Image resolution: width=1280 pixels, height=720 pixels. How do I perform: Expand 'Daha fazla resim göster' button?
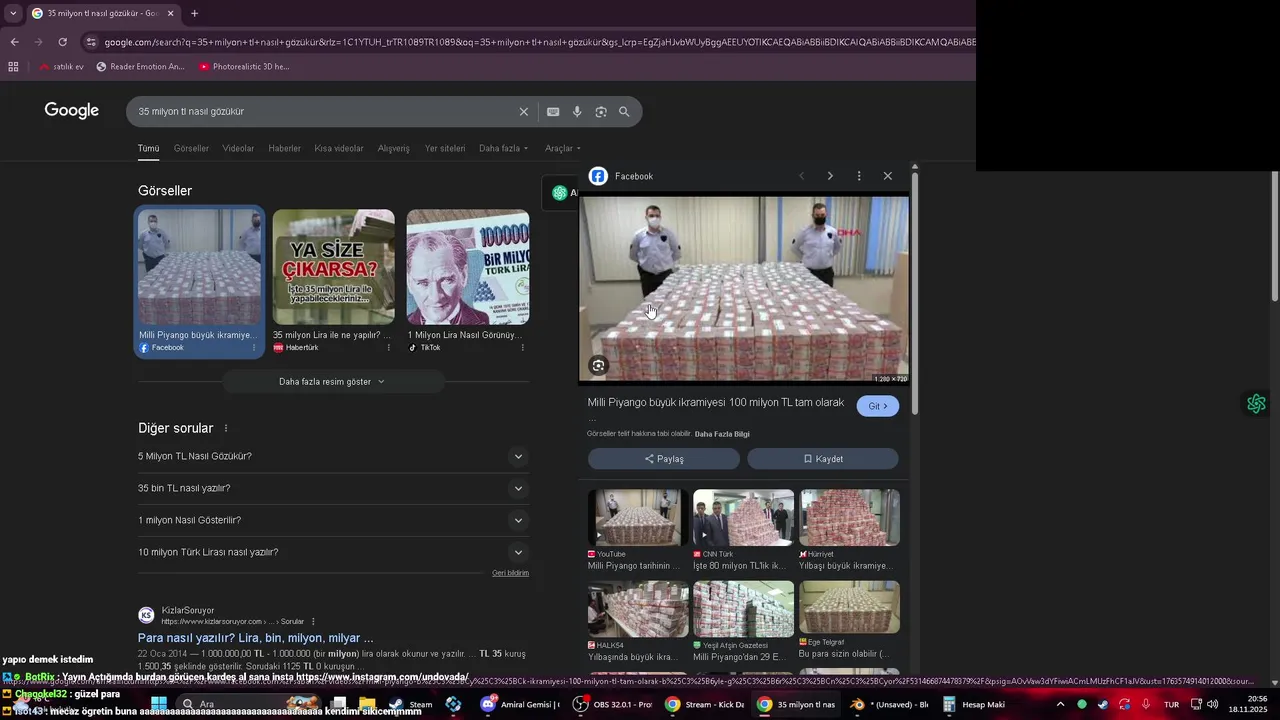(333, 381)
